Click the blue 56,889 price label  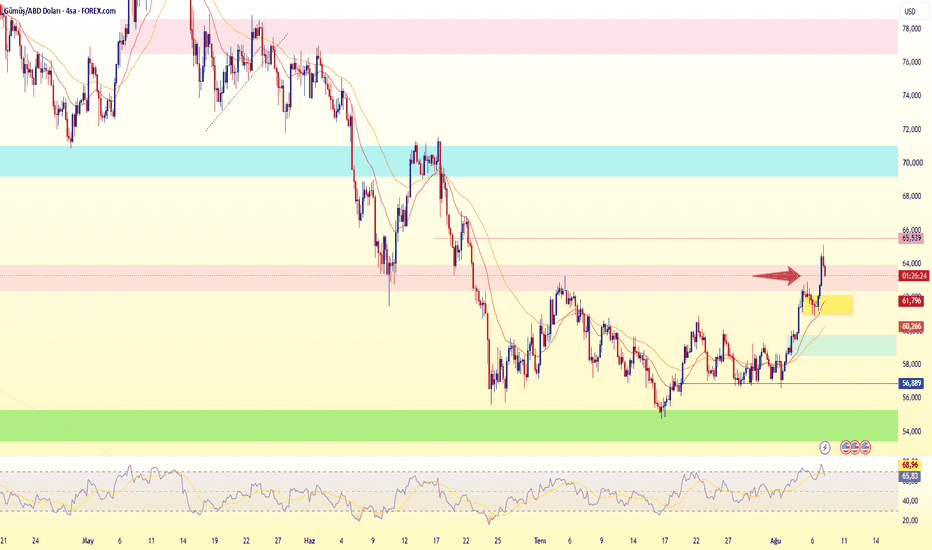[911, 384]
